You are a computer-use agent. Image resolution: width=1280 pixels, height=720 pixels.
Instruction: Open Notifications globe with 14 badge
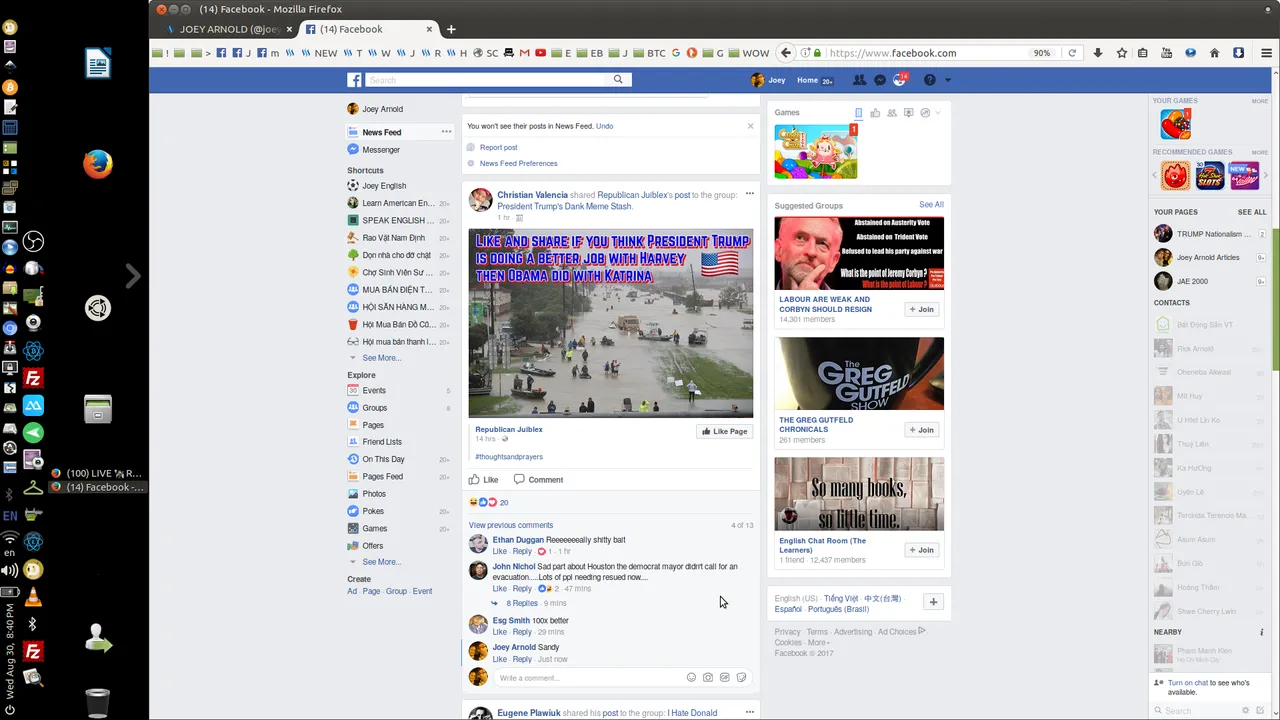[x=900, y=80]
